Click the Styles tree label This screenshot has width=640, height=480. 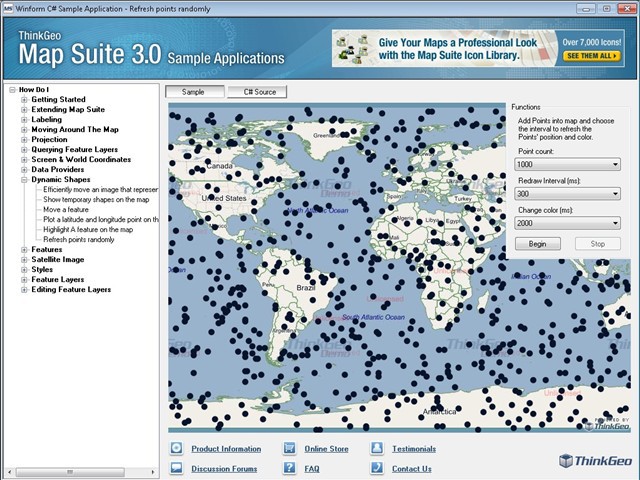point(42,269)
